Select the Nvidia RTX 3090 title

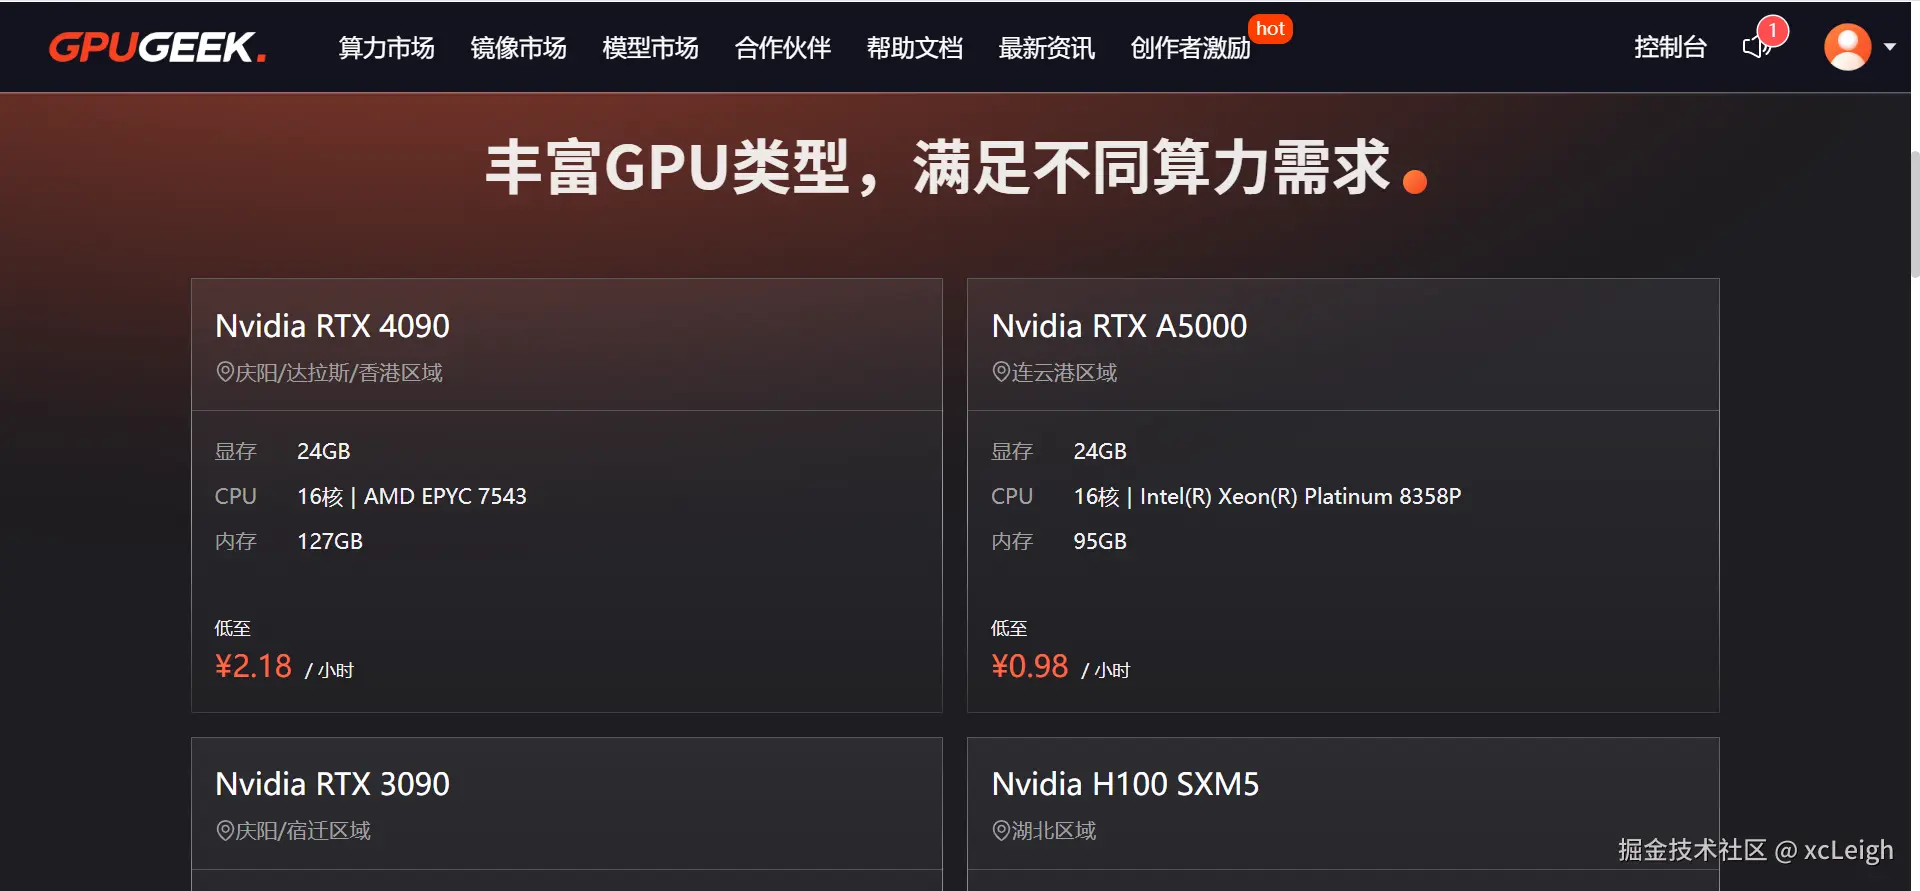coord(332,784)
